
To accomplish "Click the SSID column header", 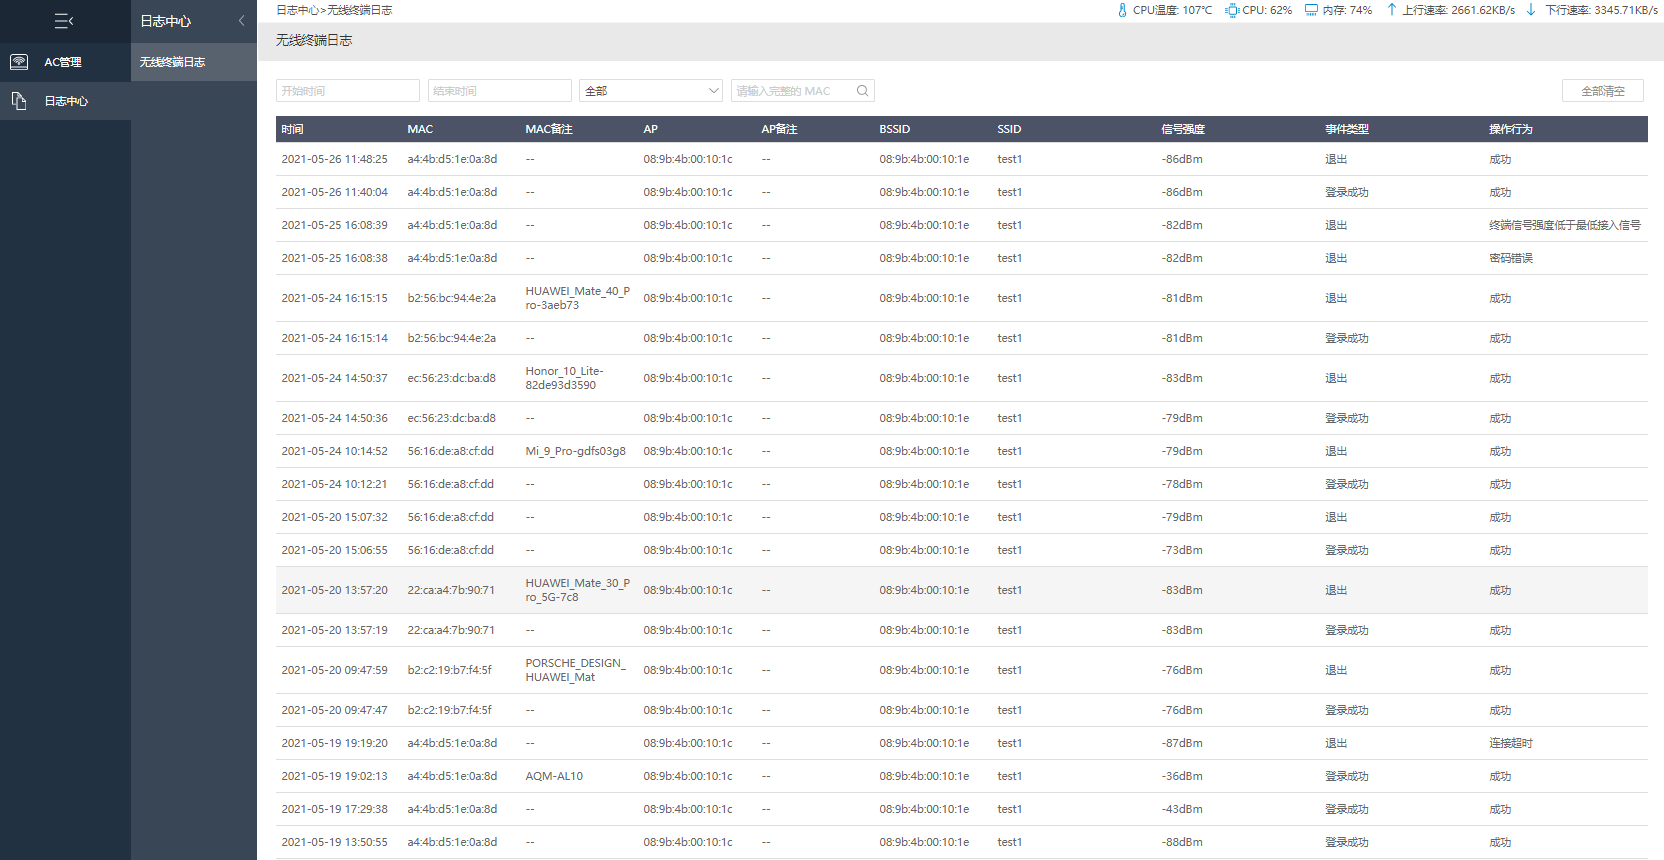I will 1009,129.
